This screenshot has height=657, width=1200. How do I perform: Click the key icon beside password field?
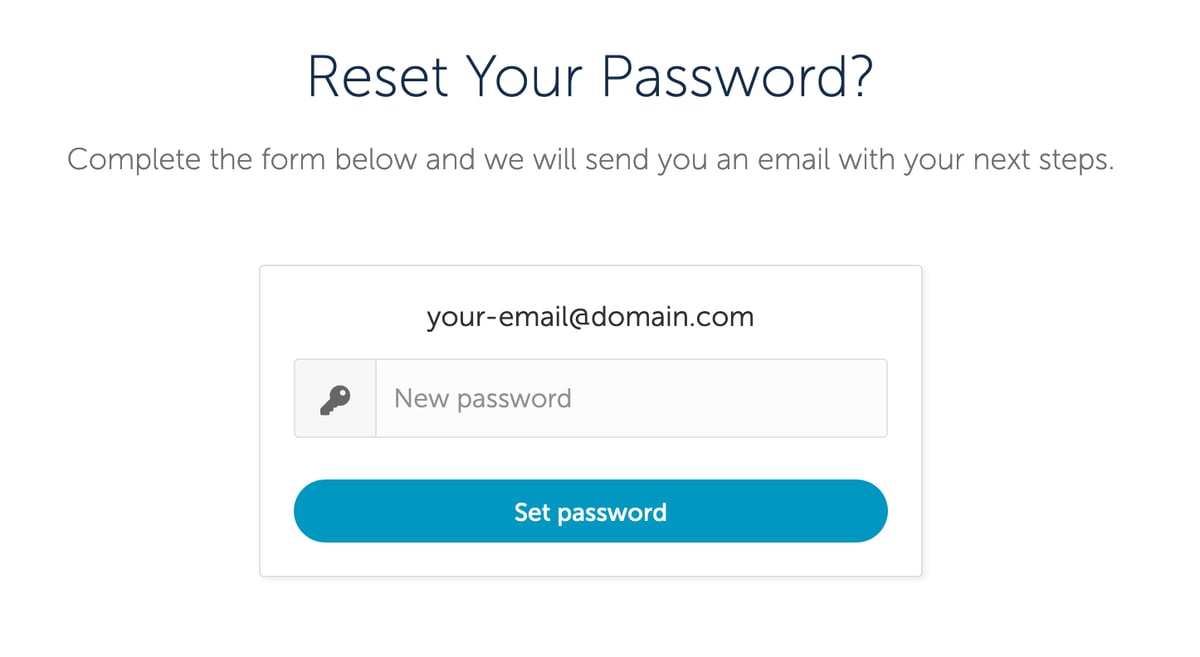335,399
